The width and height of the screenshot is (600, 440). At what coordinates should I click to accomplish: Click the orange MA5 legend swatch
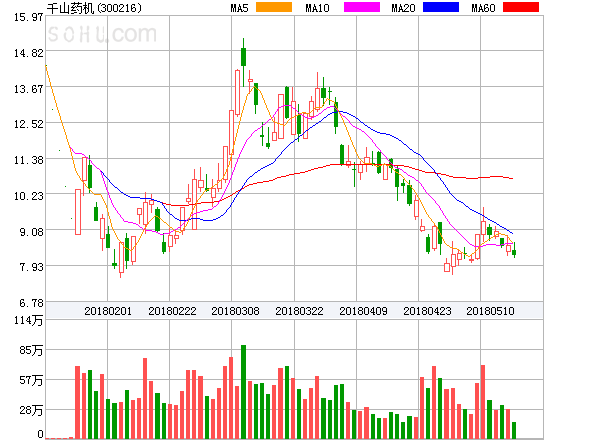[274, 7]
